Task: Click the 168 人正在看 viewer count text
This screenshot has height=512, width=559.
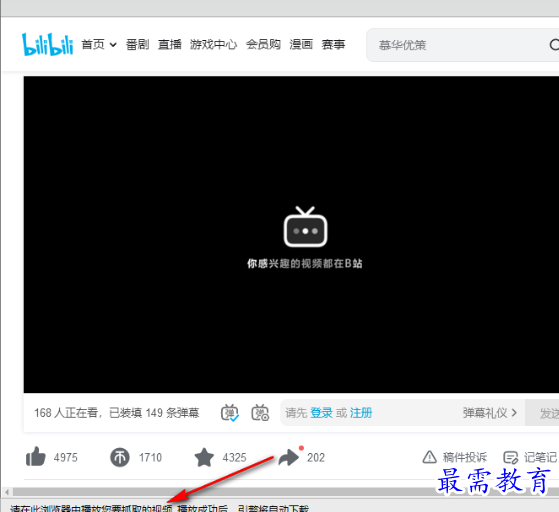Action: 66,413
